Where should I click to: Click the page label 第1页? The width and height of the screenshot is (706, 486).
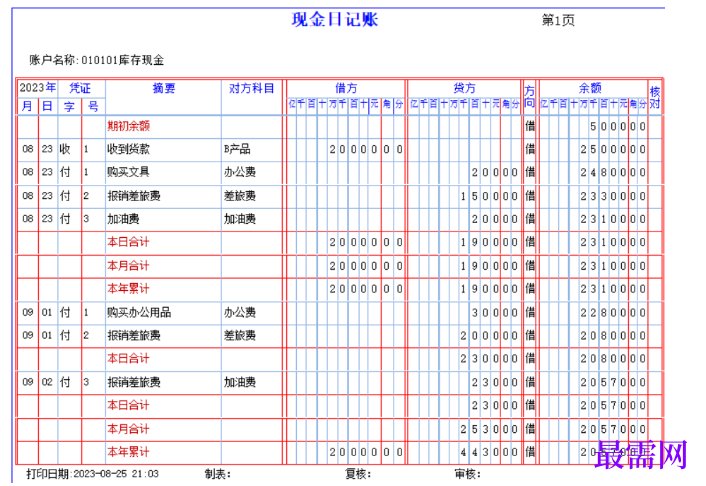pyautogui.click(x=558, y=20)
